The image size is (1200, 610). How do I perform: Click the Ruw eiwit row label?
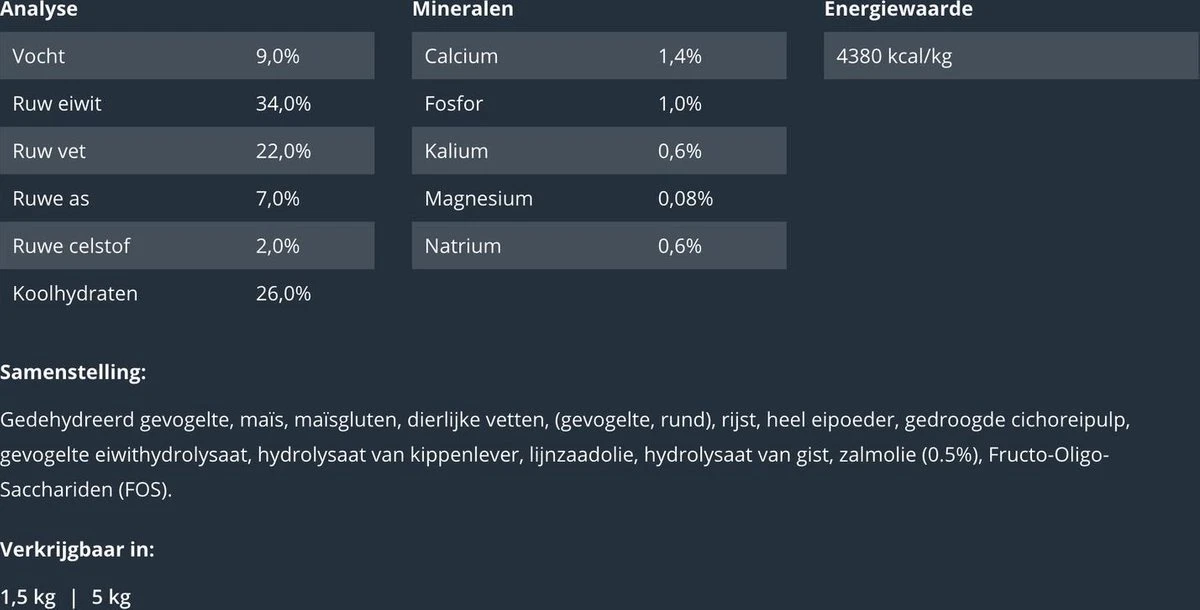(57, 104)
